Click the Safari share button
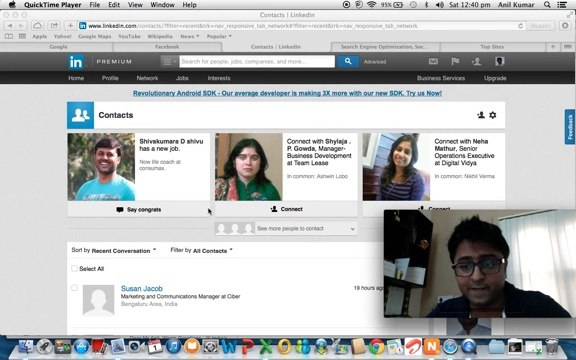Screen dimensions: 576x360 [54, 26]
